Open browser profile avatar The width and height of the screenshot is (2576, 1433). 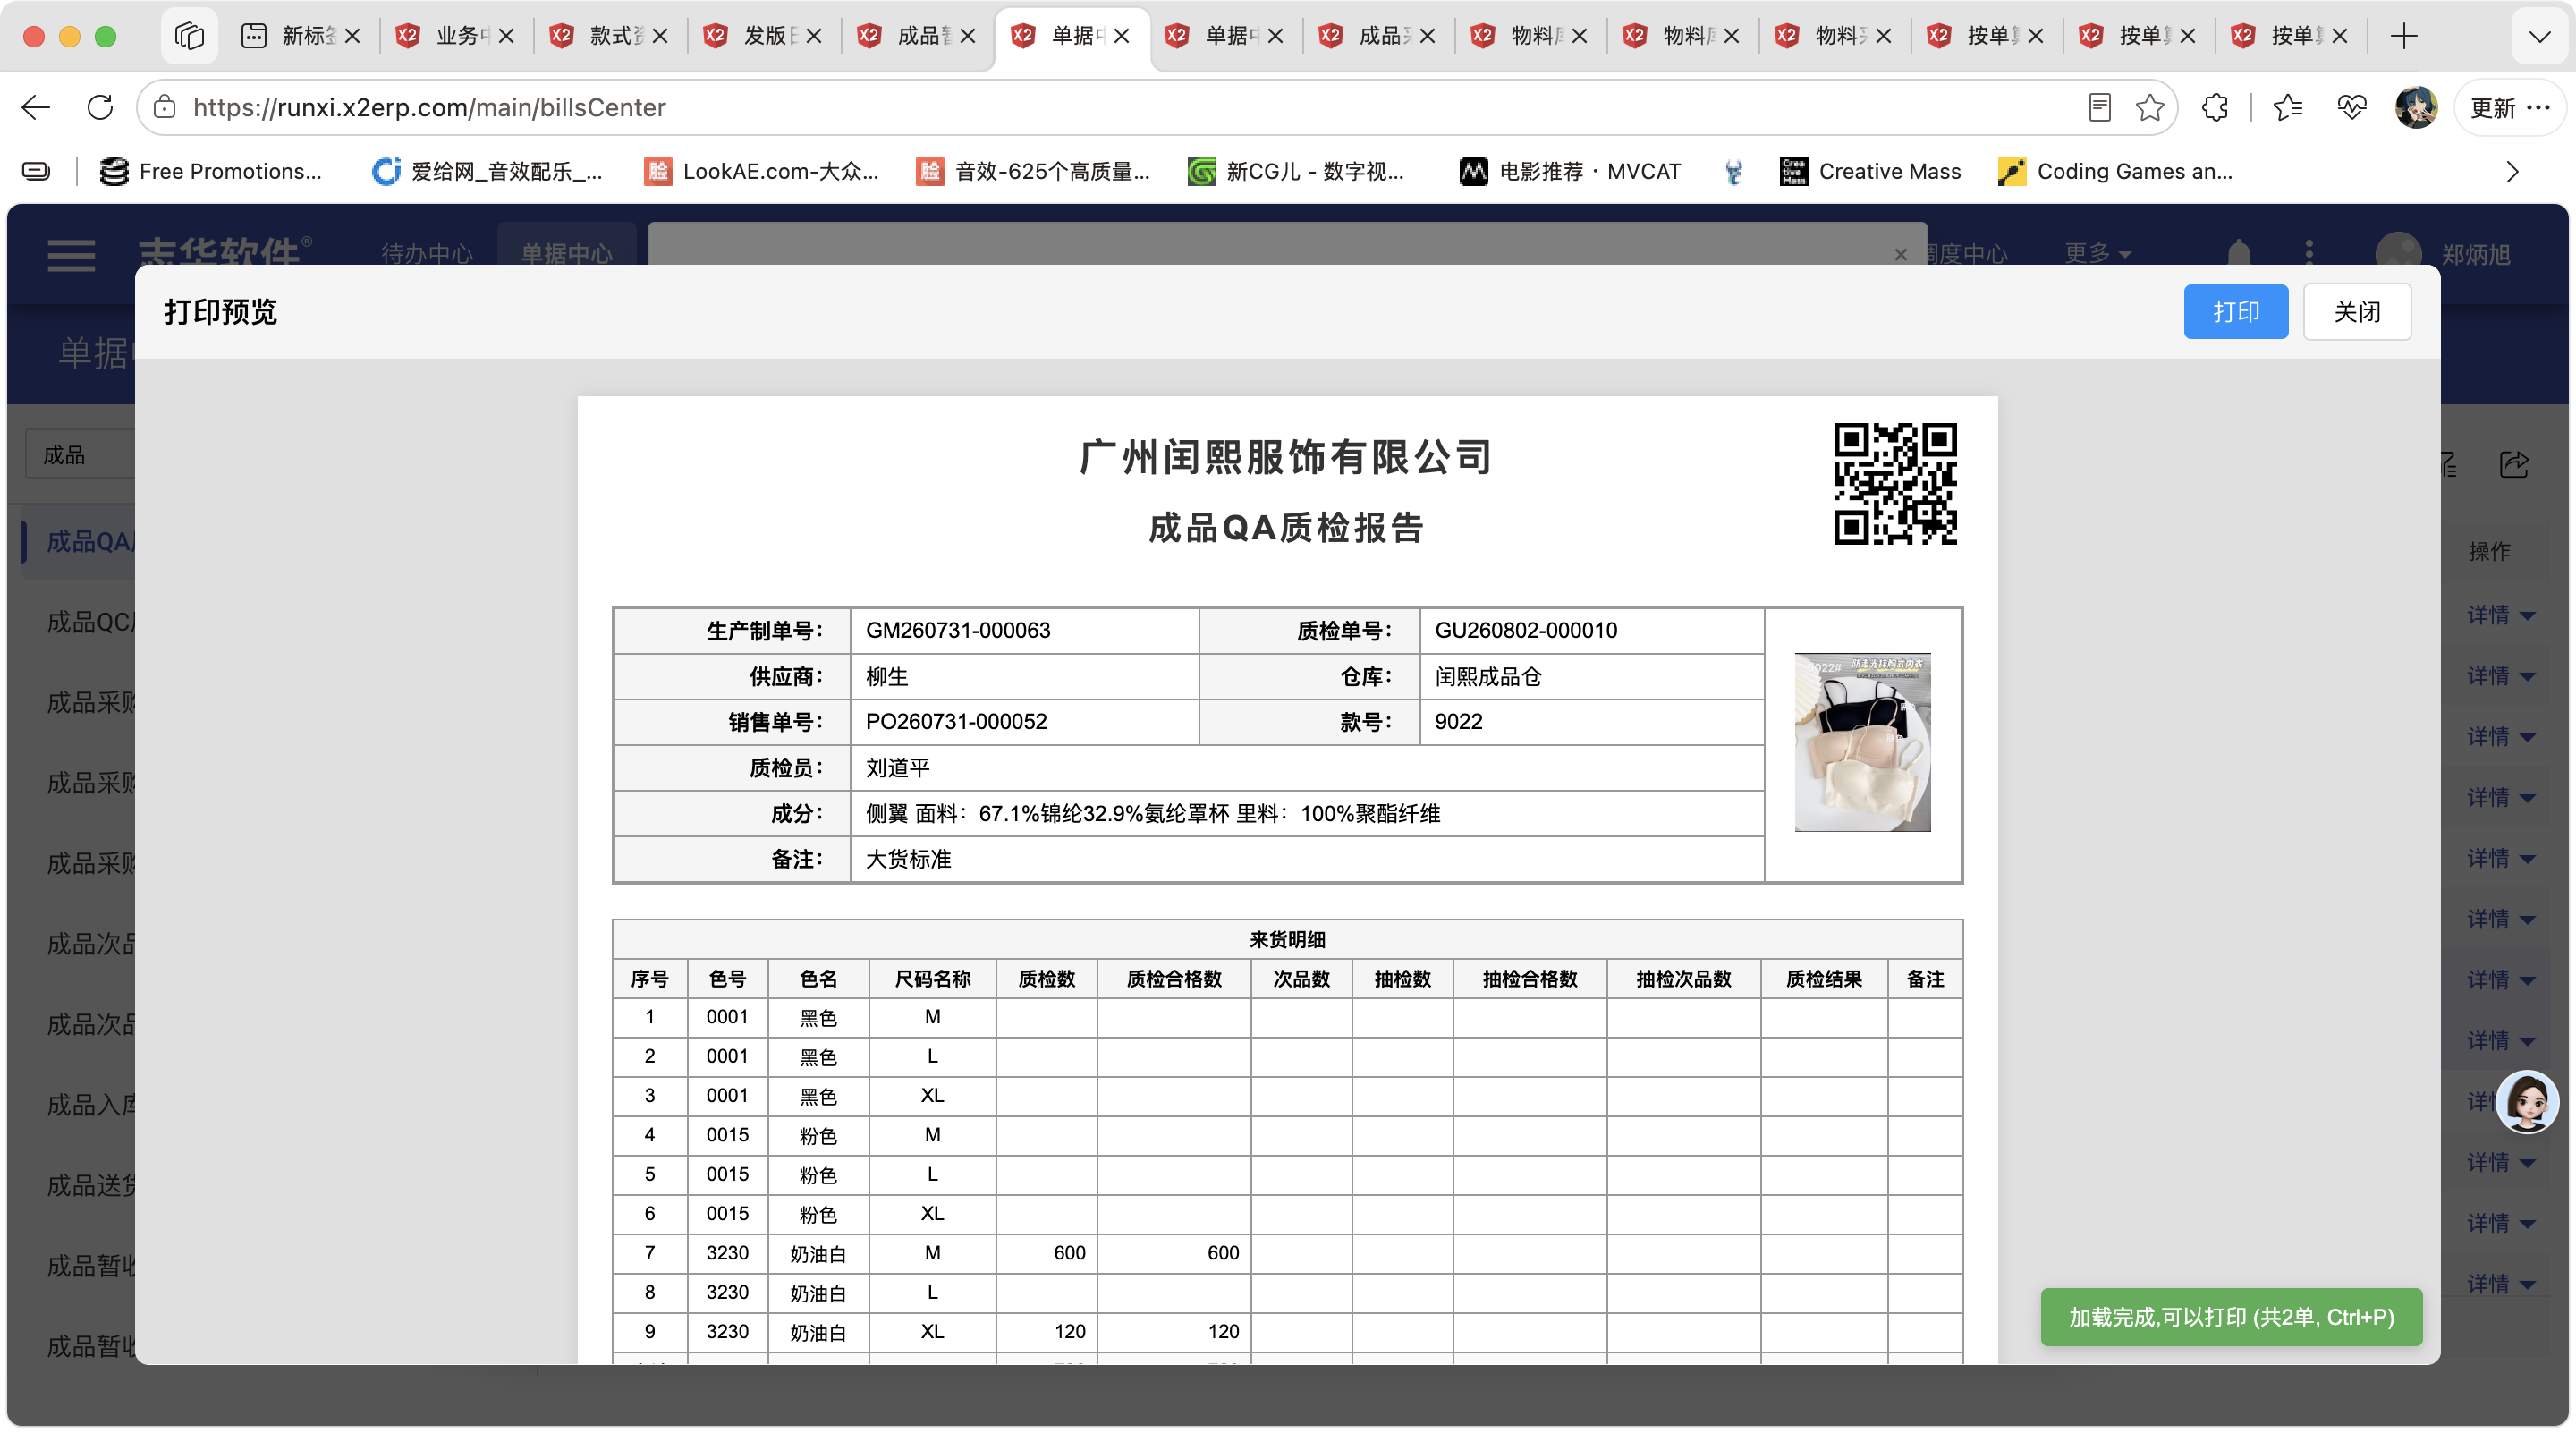(x=2416, y=107)
